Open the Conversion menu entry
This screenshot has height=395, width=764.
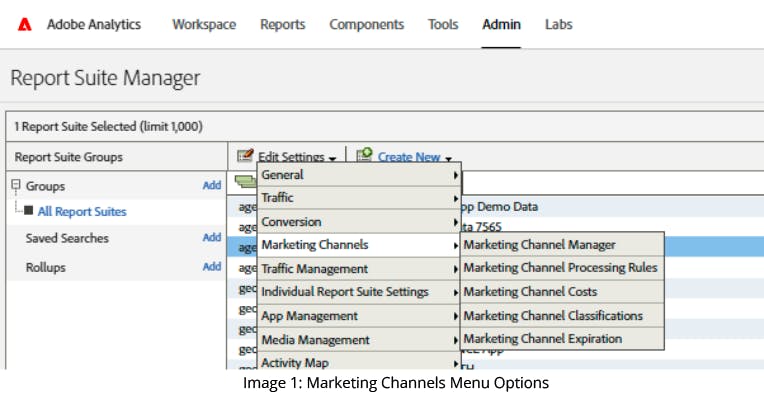point(359,222)
